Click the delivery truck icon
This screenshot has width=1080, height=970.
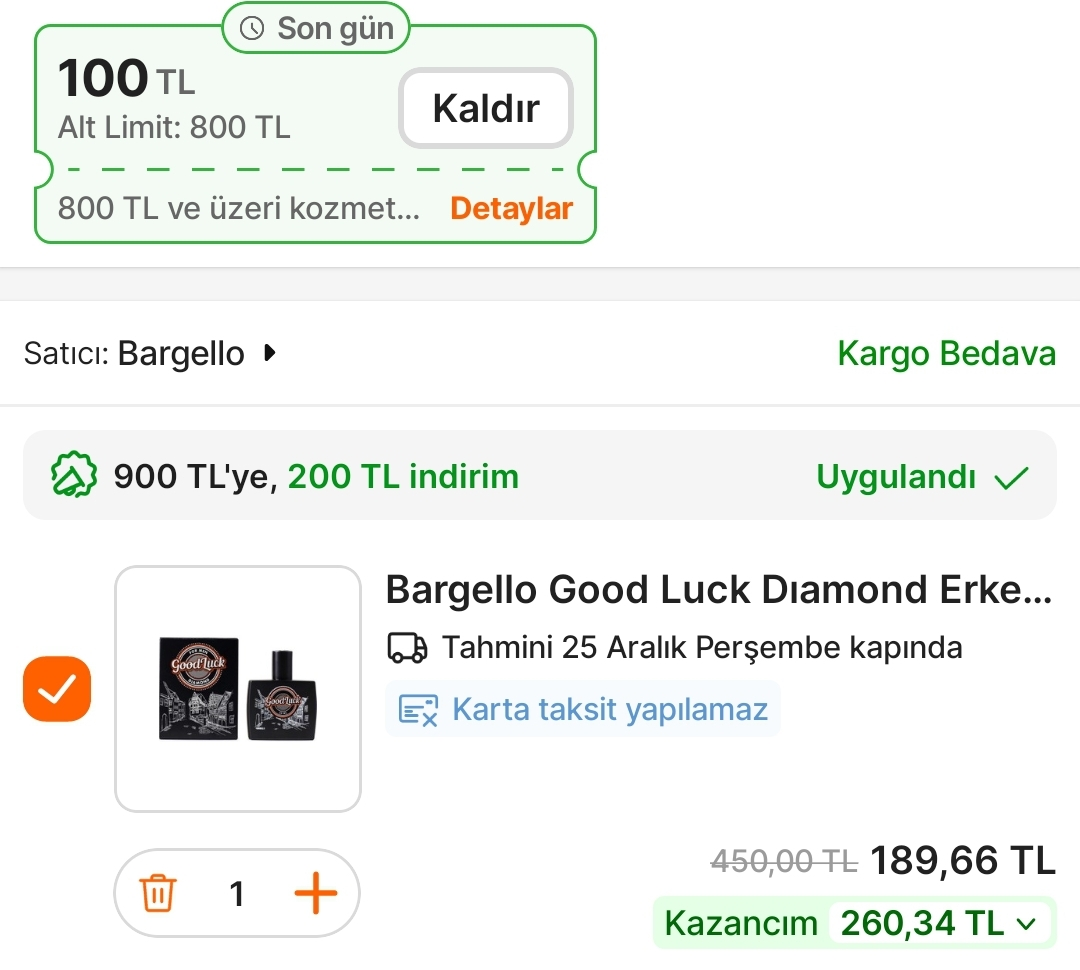[407, 648]
